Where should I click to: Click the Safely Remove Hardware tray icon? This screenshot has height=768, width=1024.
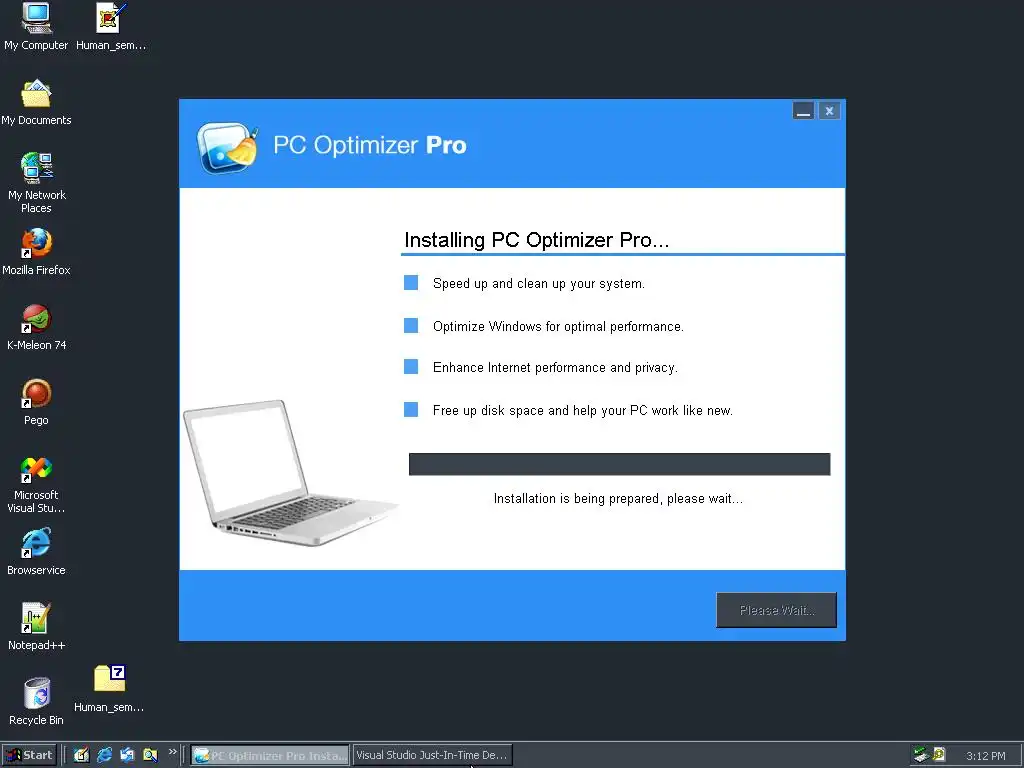[921, 755]
